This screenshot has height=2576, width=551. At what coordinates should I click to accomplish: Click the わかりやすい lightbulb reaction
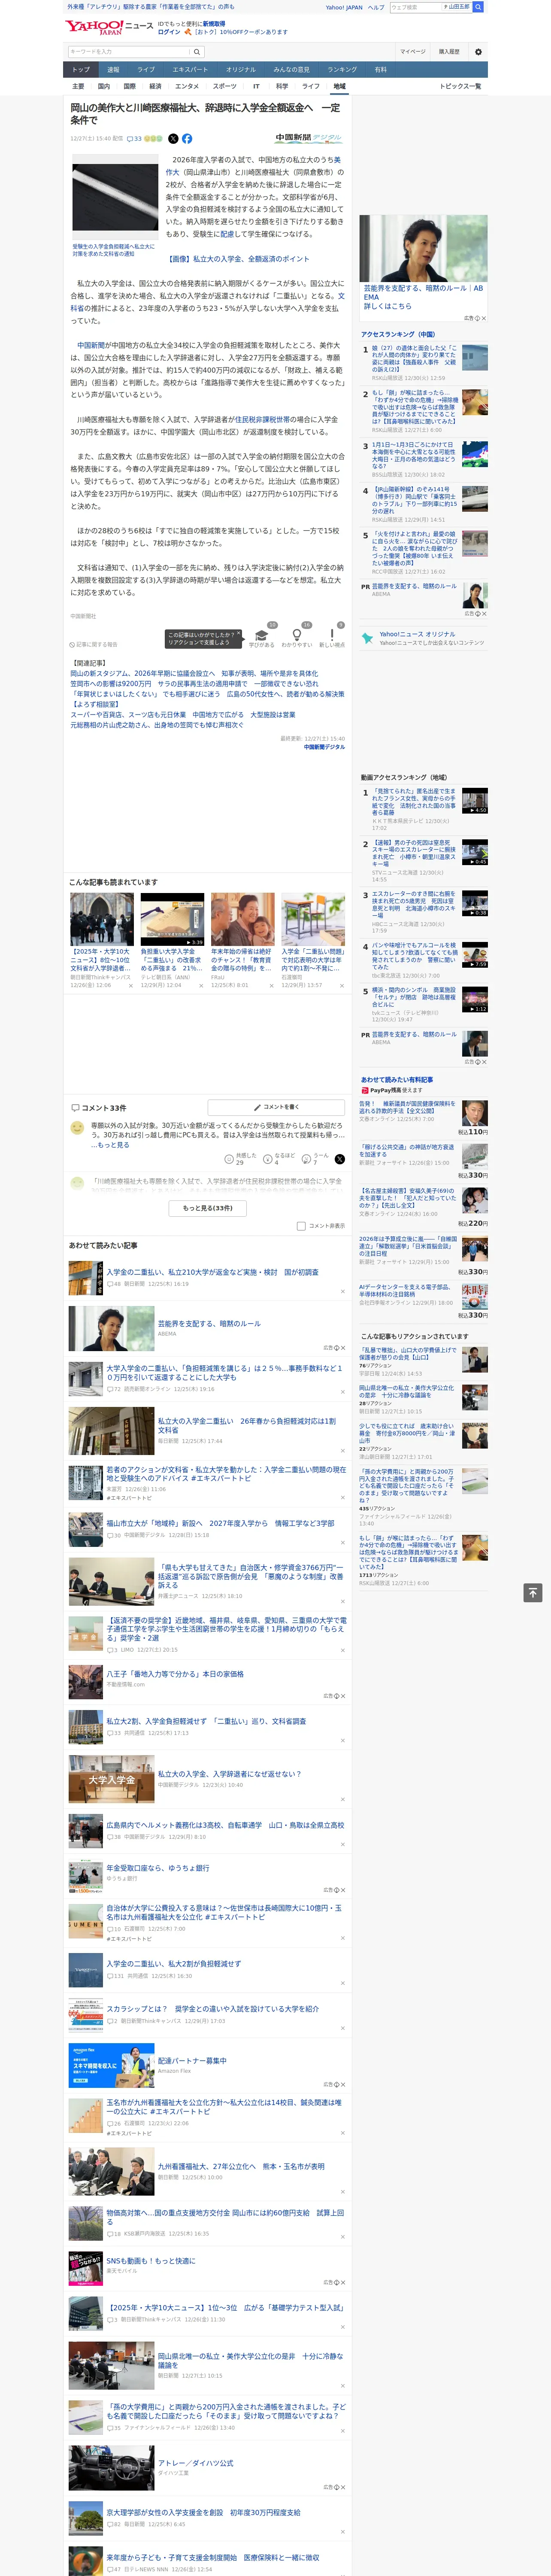(x=296, y=635)
